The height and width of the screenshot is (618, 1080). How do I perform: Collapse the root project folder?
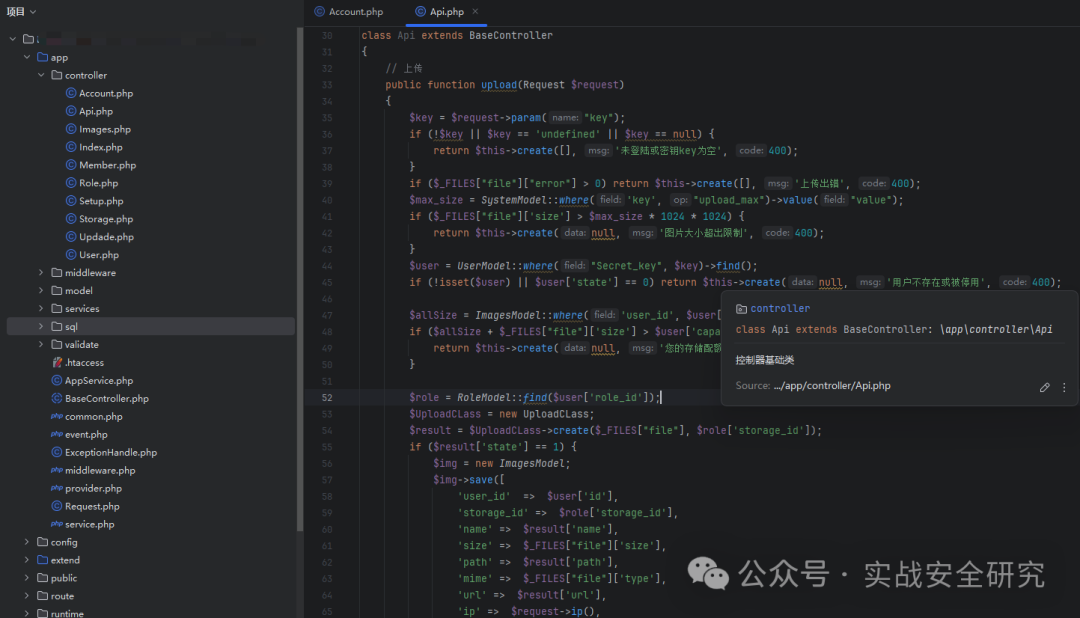(12, 39)
